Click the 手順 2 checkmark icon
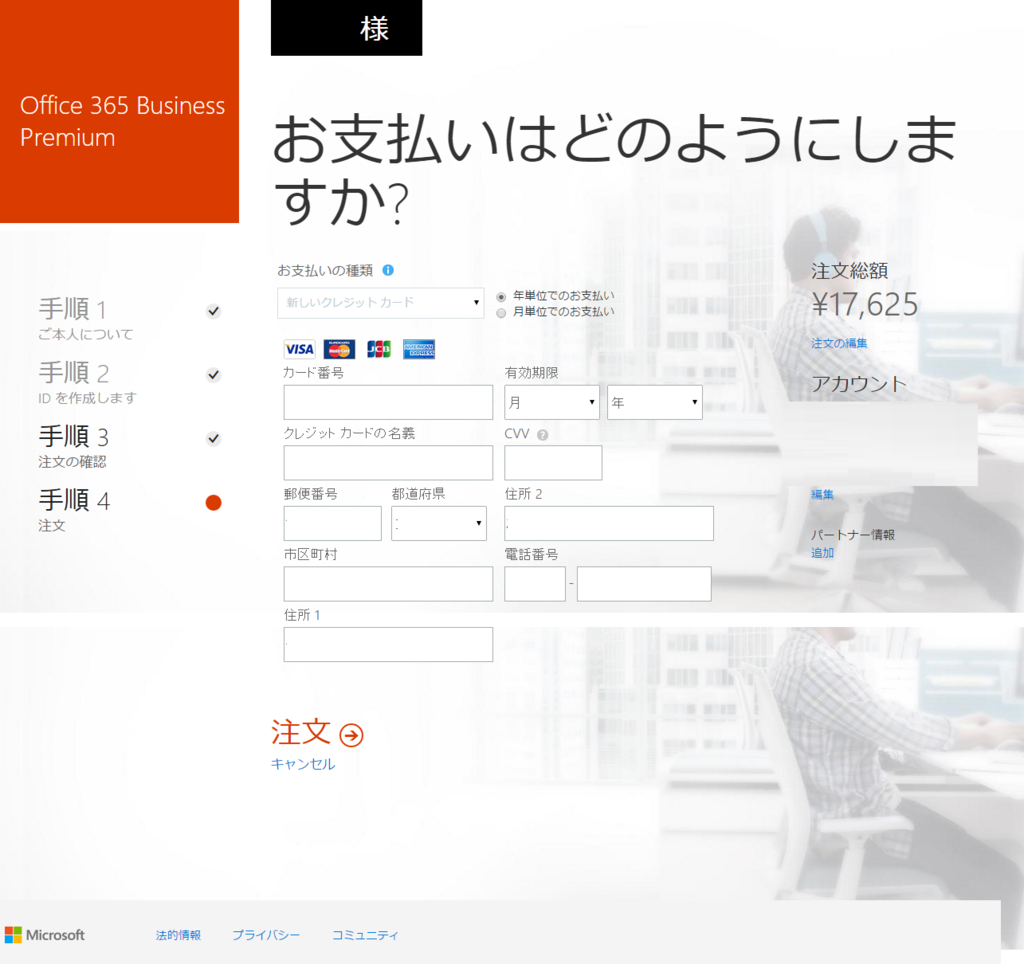Image resolution: width=1024 pixels, height=964 pixels. pos(214,375)
